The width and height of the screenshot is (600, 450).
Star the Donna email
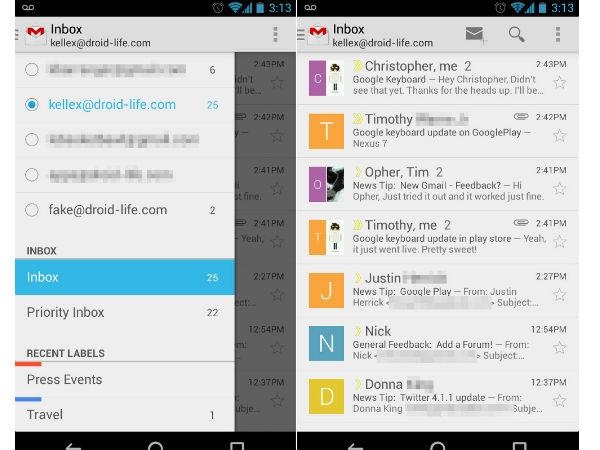[559, 401]
